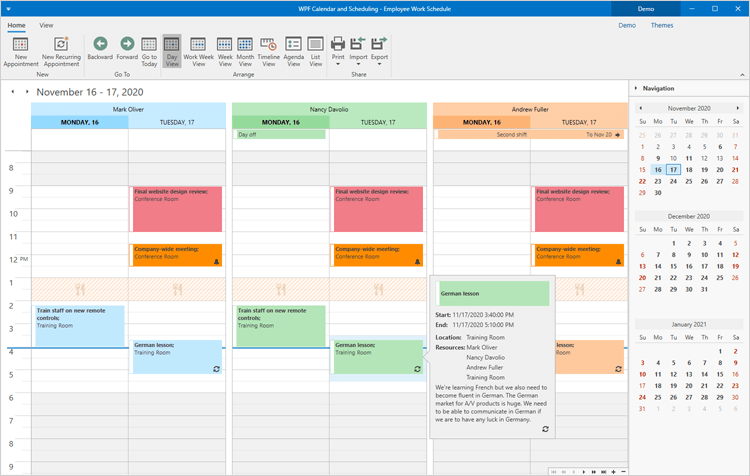Open Mark Oliver's German lesson appointment
The width and height of the screenshot is (750, 476).
tap(176, 357)
